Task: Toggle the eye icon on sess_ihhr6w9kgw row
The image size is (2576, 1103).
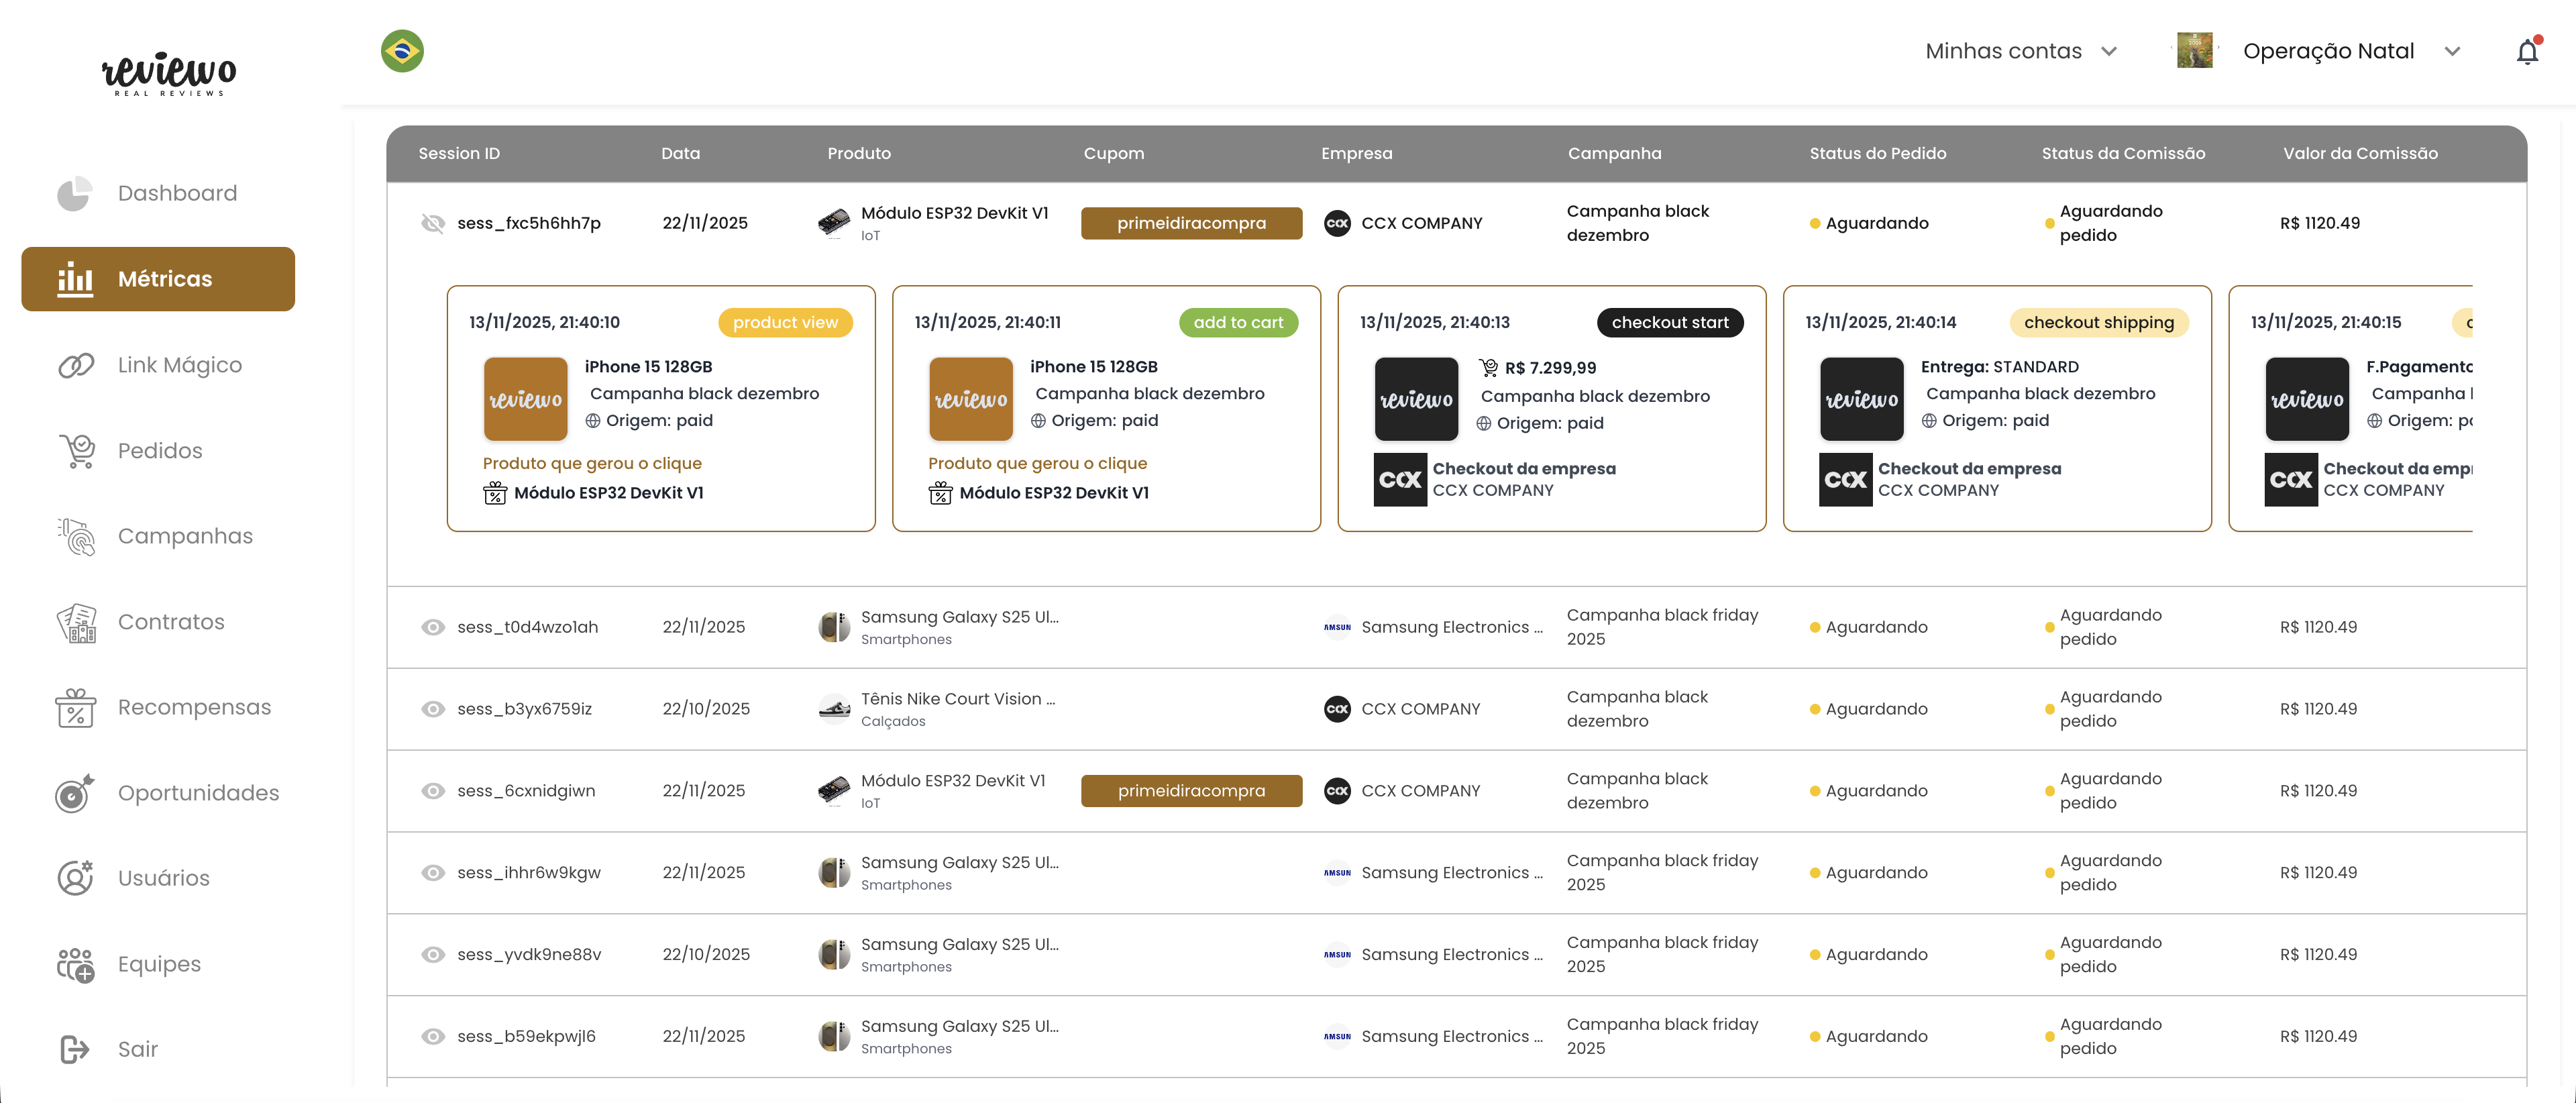Action: click(x=433, y=872)
